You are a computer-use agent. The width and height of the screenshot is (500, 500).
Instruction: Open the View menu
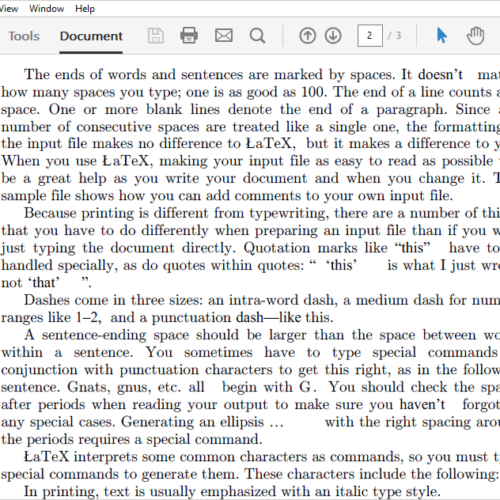8,9
